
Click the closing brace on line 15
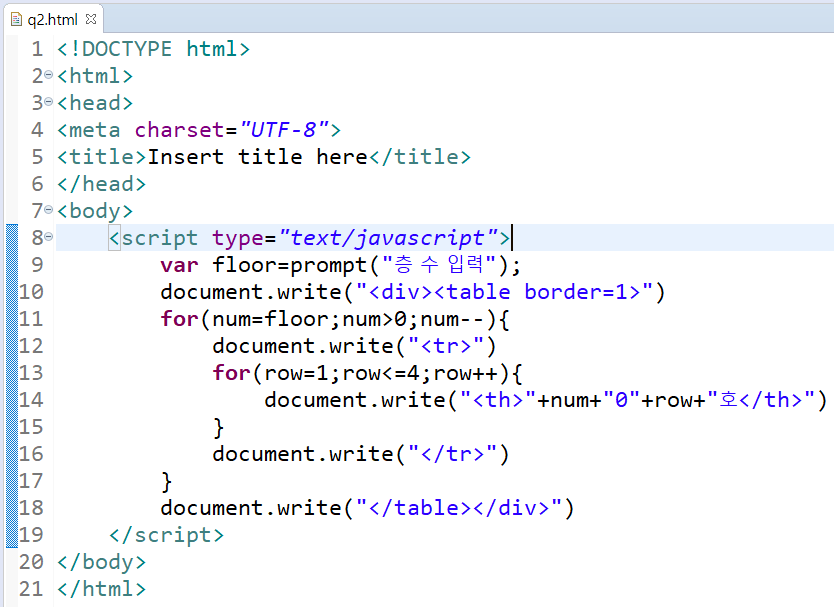click(x=218, y=428)
